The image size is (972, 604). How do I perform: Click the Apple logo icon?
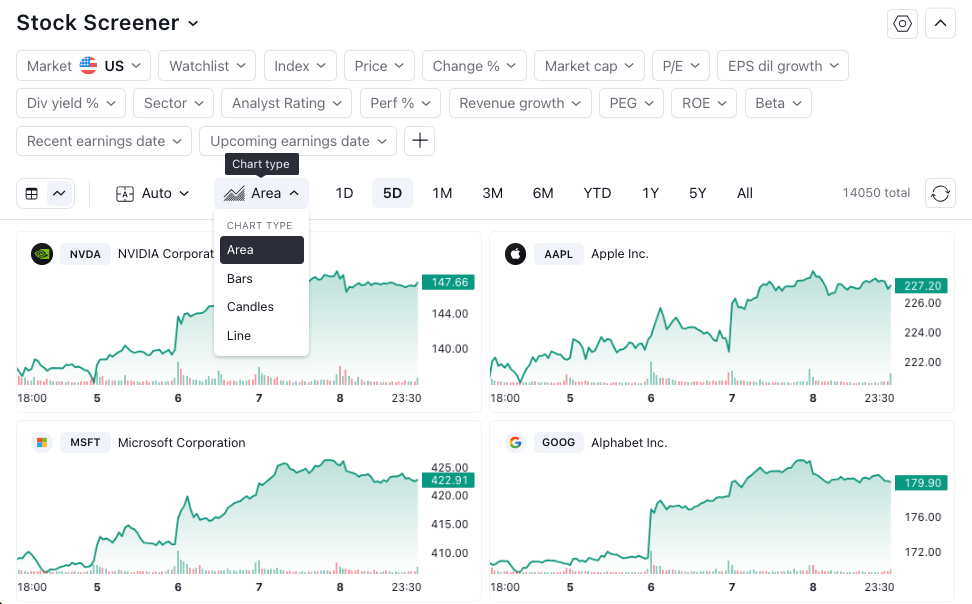(x=515, y=254)
